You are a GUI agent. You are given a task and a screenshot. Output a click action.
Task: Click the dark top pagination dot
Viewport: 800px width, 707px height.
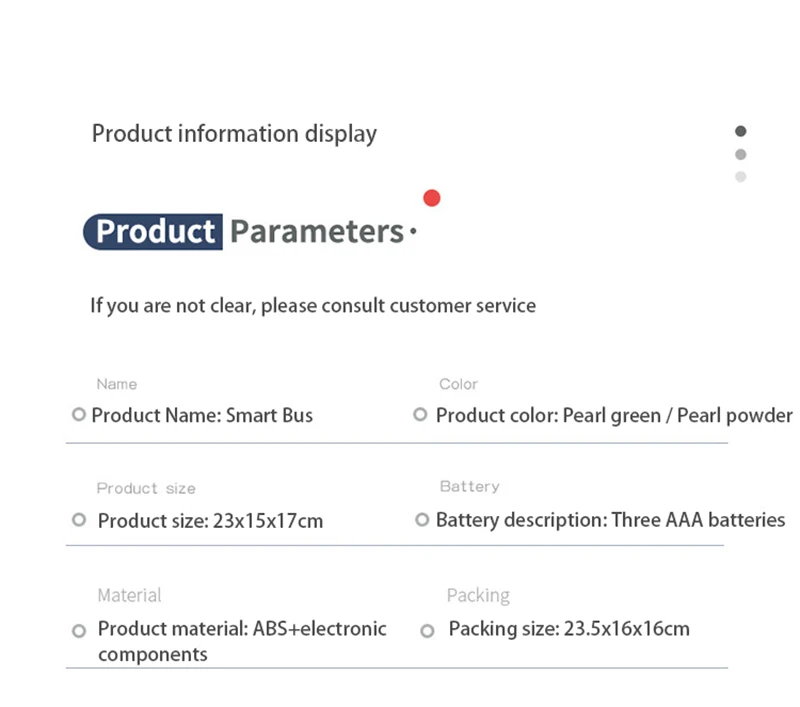pyautogui.click(x=741, y=131)
